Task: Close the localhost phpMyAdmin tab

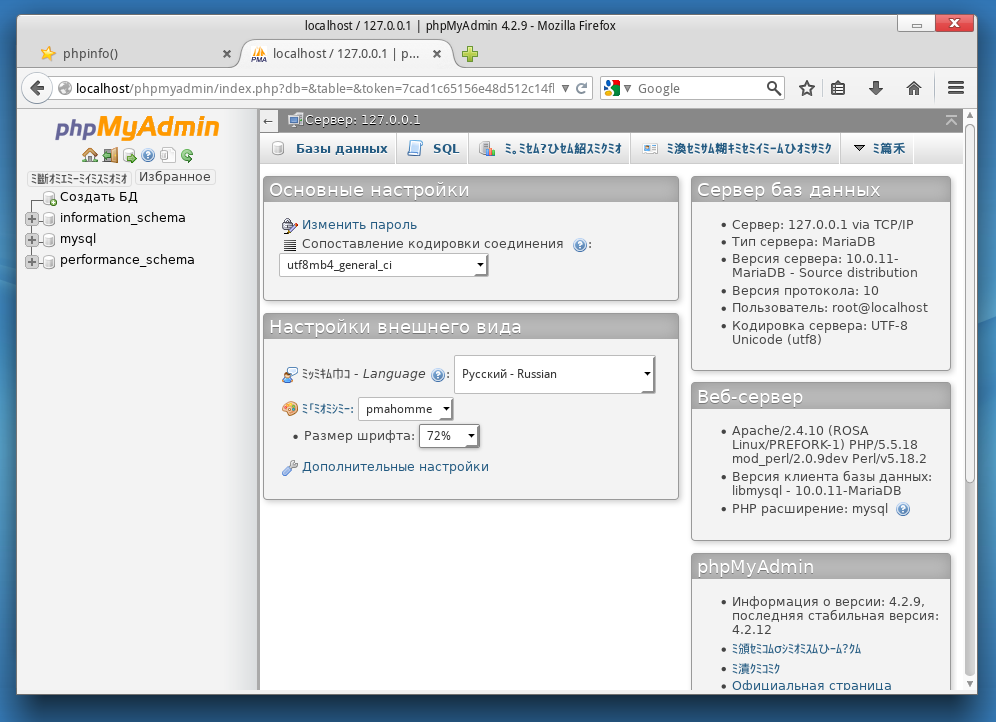Action: pyautogui.click(x=437, y=54)
